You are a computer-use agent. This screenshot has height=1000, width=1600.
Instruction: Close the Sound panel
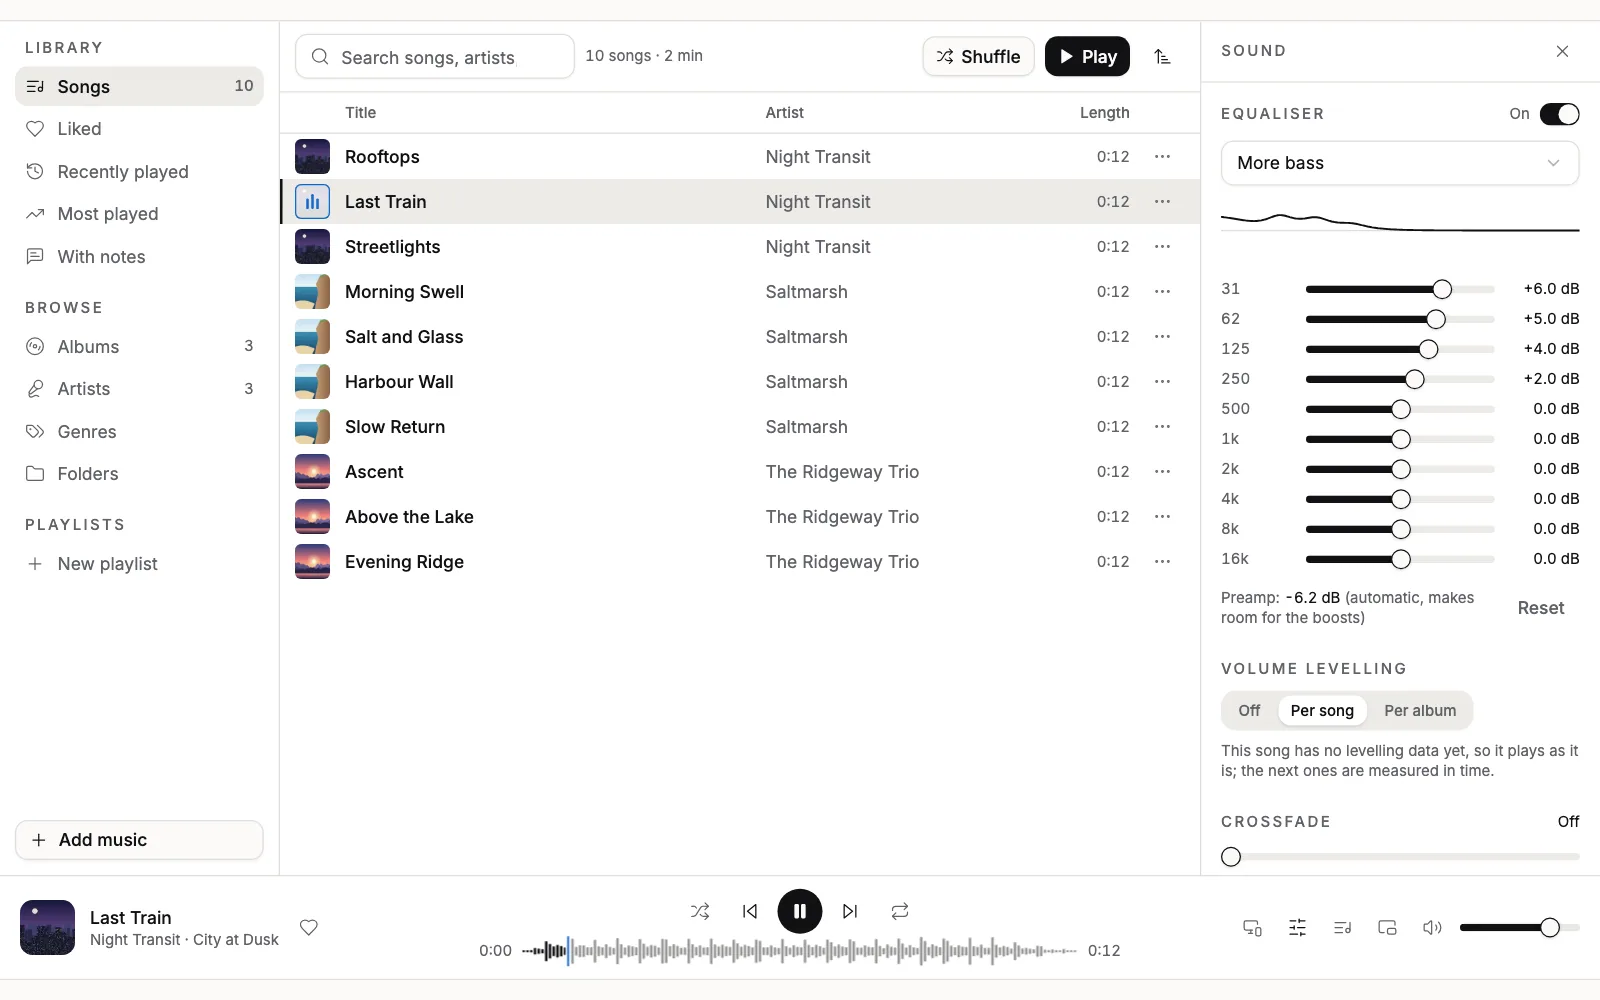[1562, 51]
